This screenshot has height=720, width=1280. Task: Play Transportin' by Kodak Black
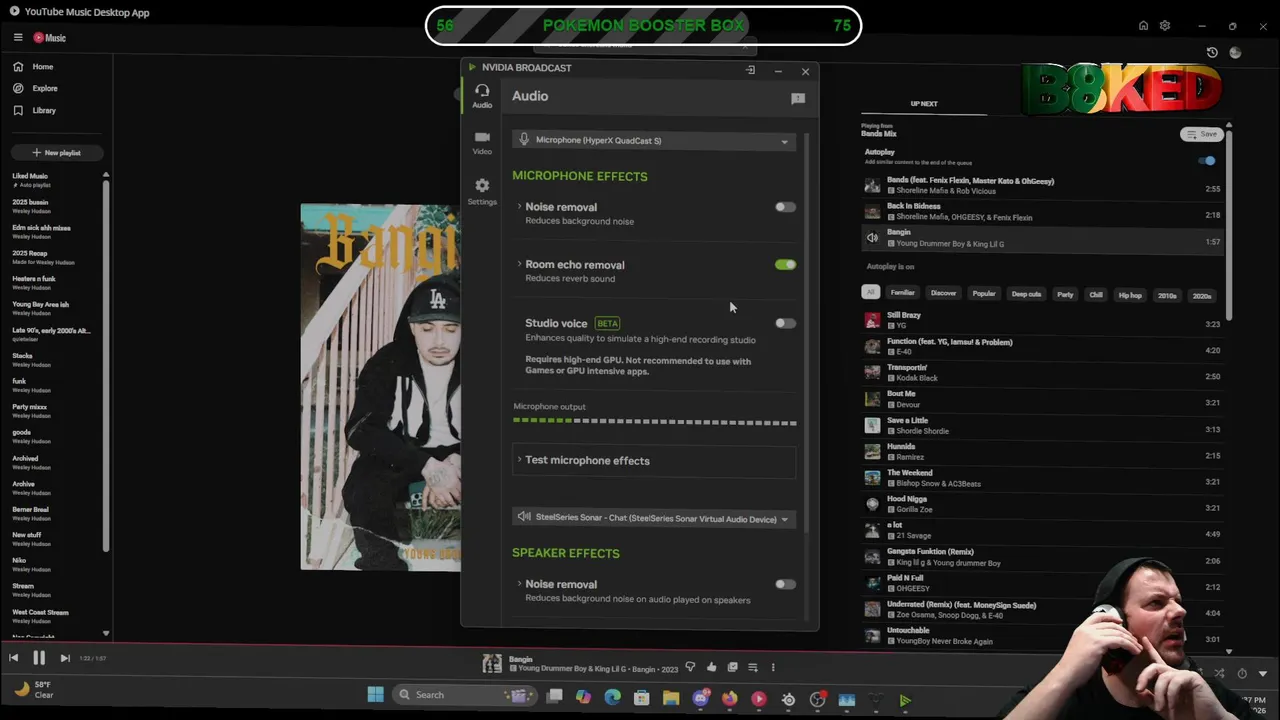(1042, 372)
